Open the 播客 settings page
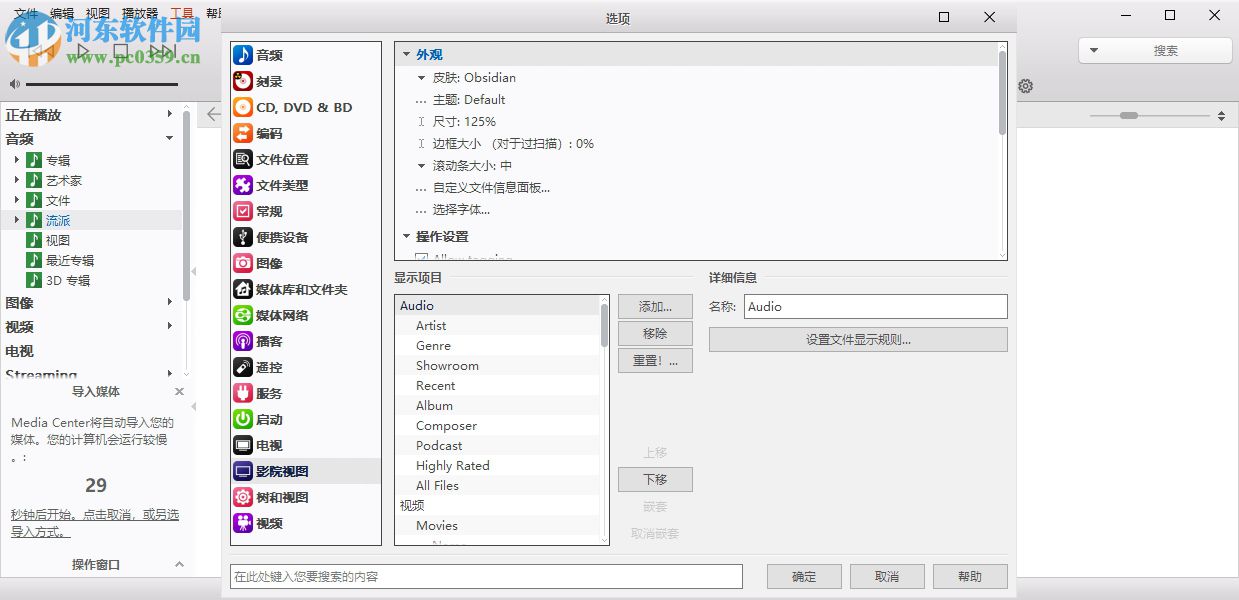Image resolution: width=1239 pixels, height=600 pixels. [243, 341]
